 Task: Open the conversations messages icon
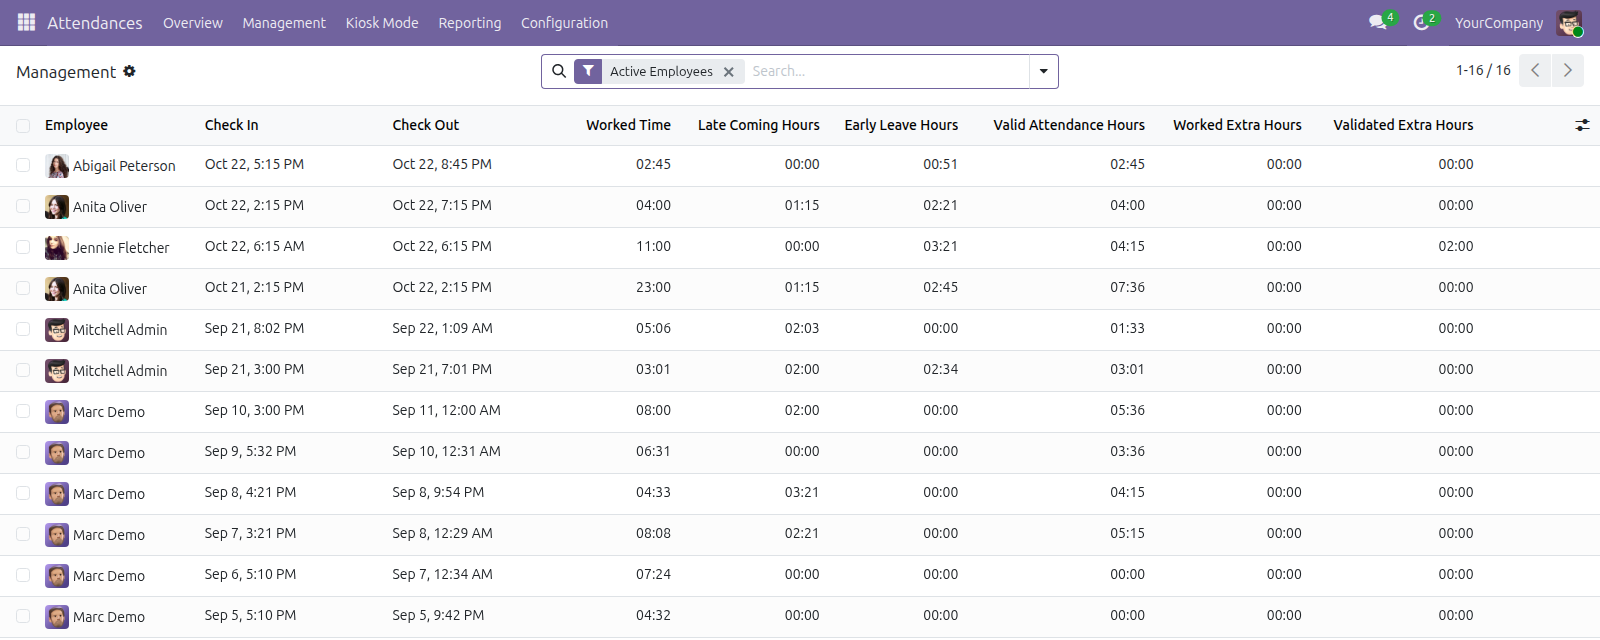click(x=1378, y=22)
